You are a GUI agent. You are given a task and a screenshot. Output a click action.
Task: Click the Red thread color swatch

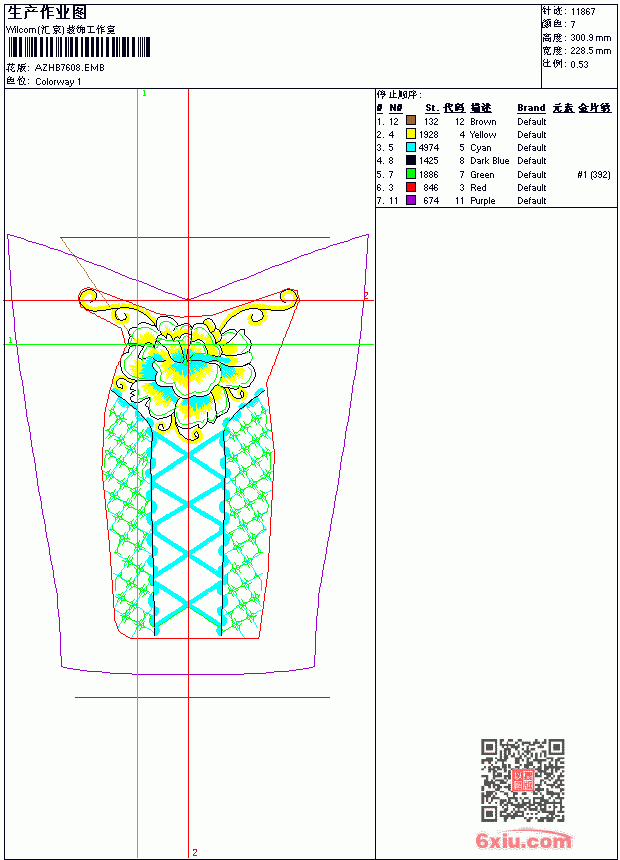click(x=410, y=187)
